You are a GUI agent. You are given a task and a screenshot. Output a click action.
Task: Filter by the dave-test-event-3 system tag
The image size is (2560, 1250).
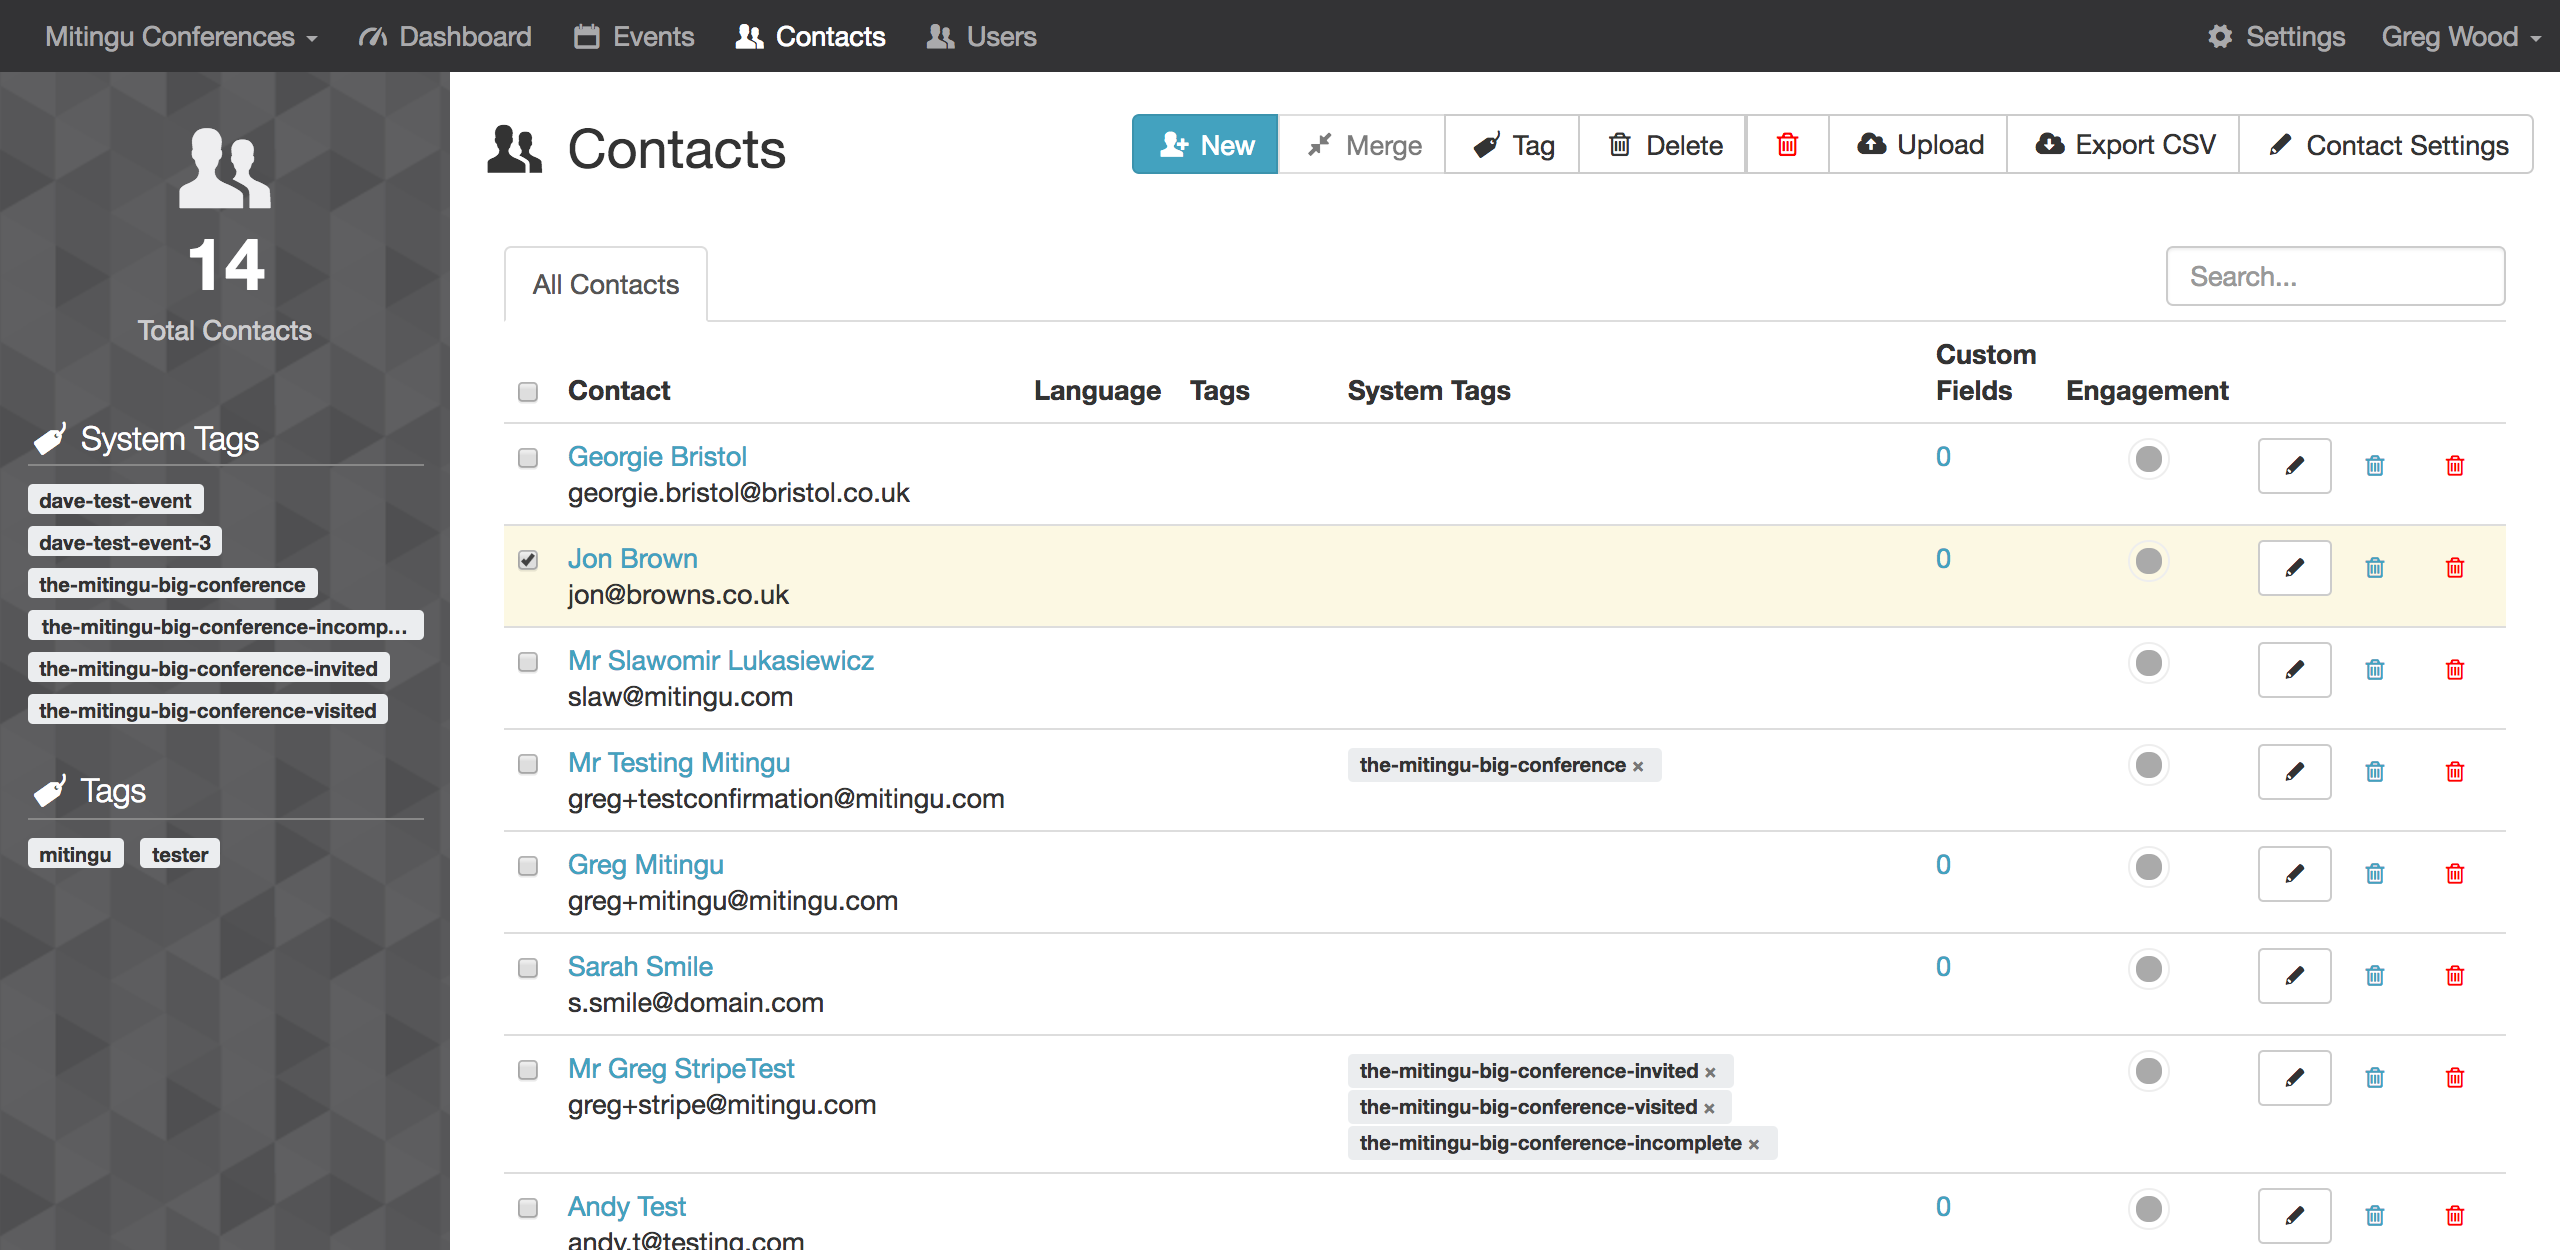tap(125, 543)
